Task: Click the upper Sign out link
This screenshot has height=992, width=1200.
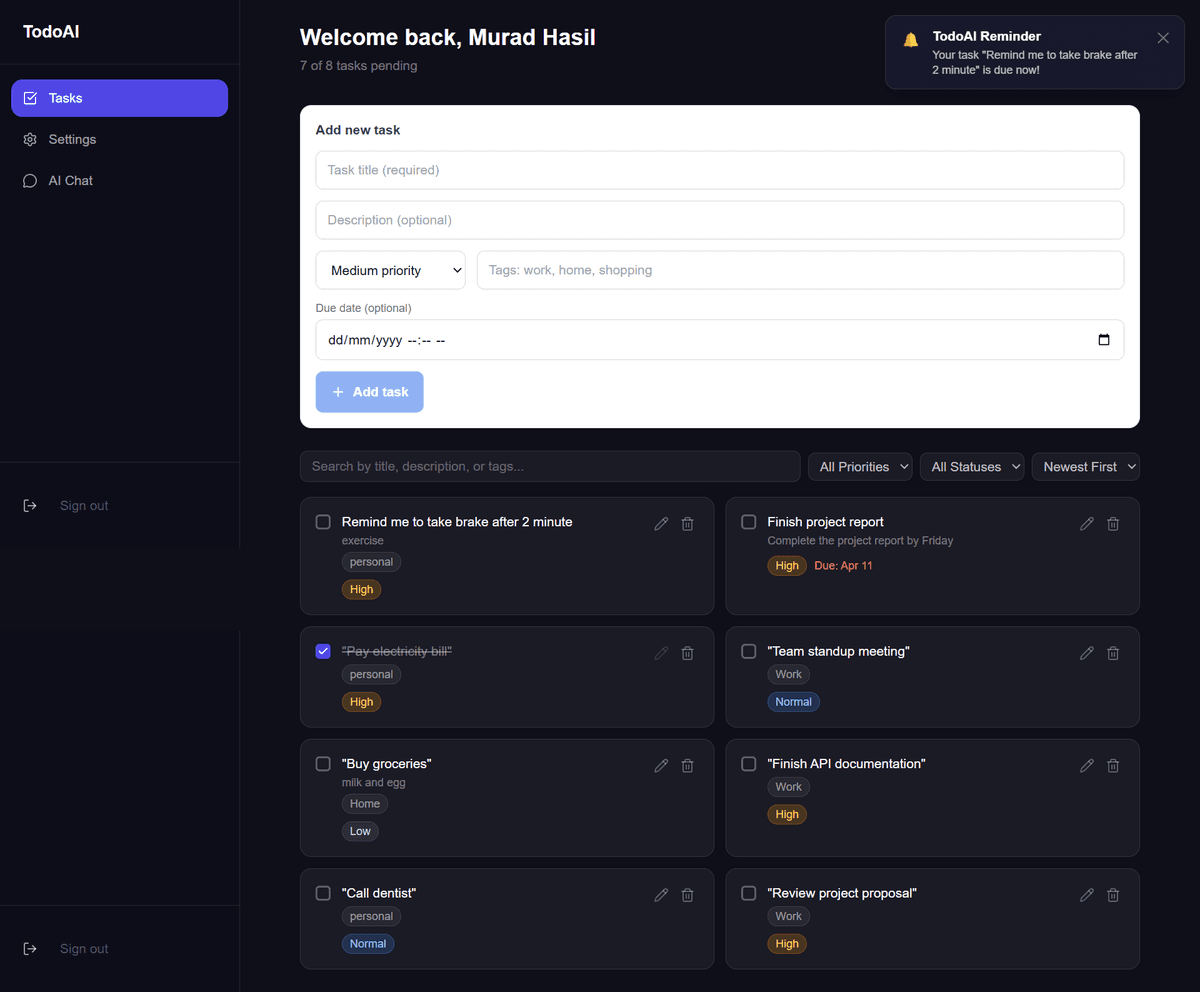Action: [x=83, y=506]
